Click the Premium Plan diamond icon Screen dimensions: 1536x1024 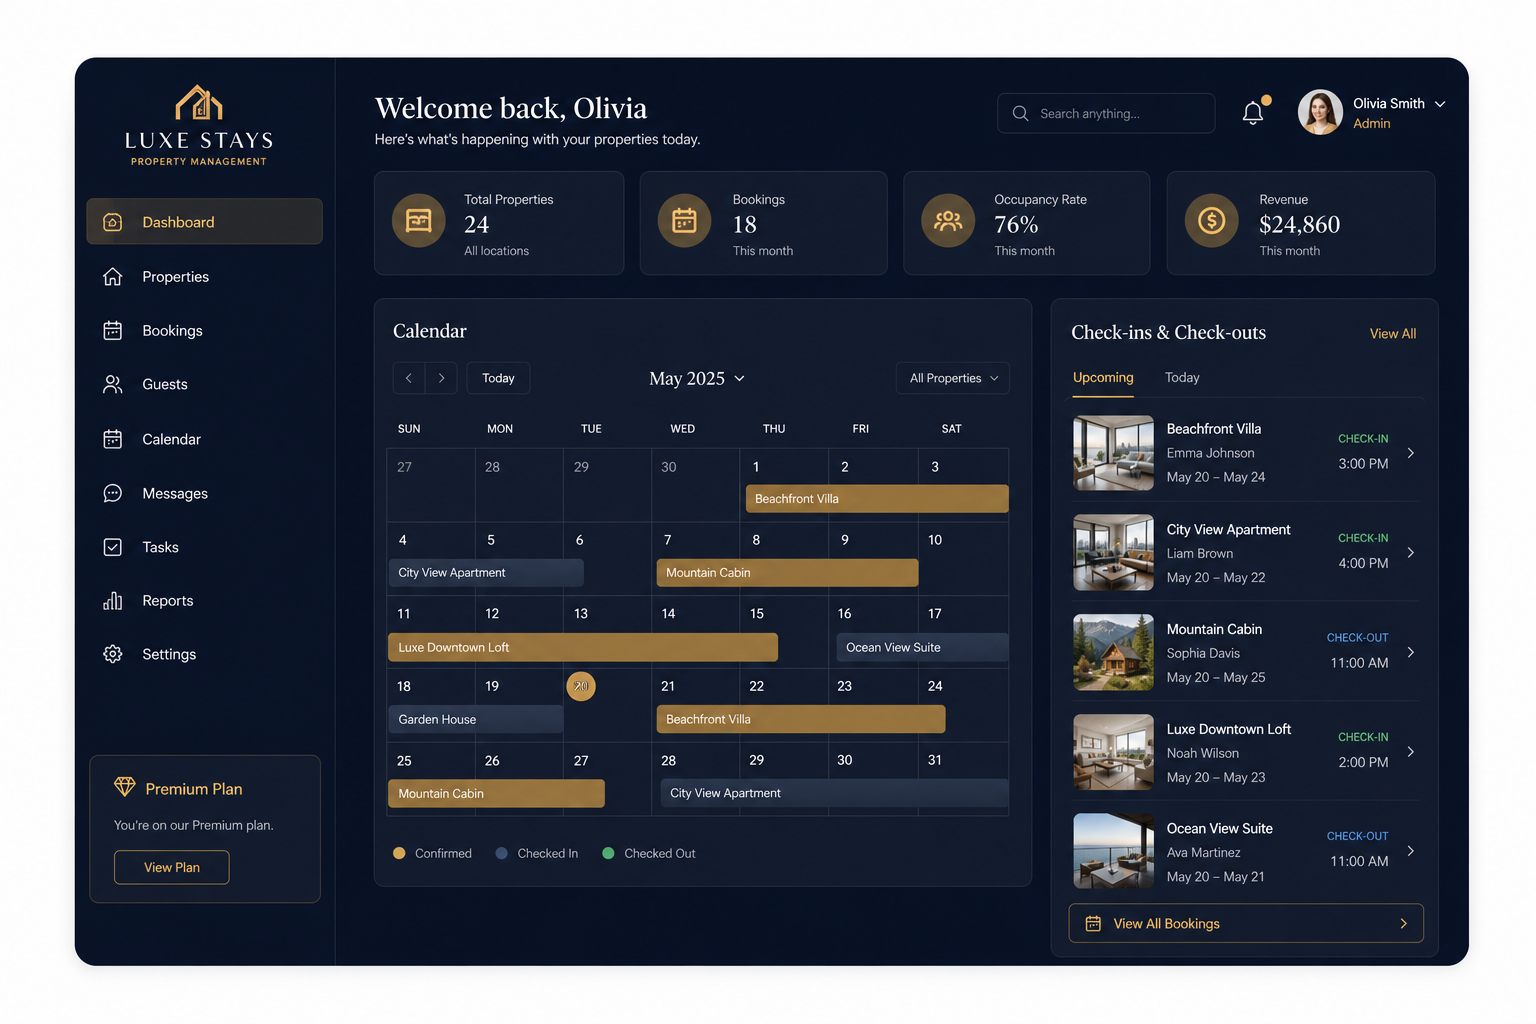[125, 788]
